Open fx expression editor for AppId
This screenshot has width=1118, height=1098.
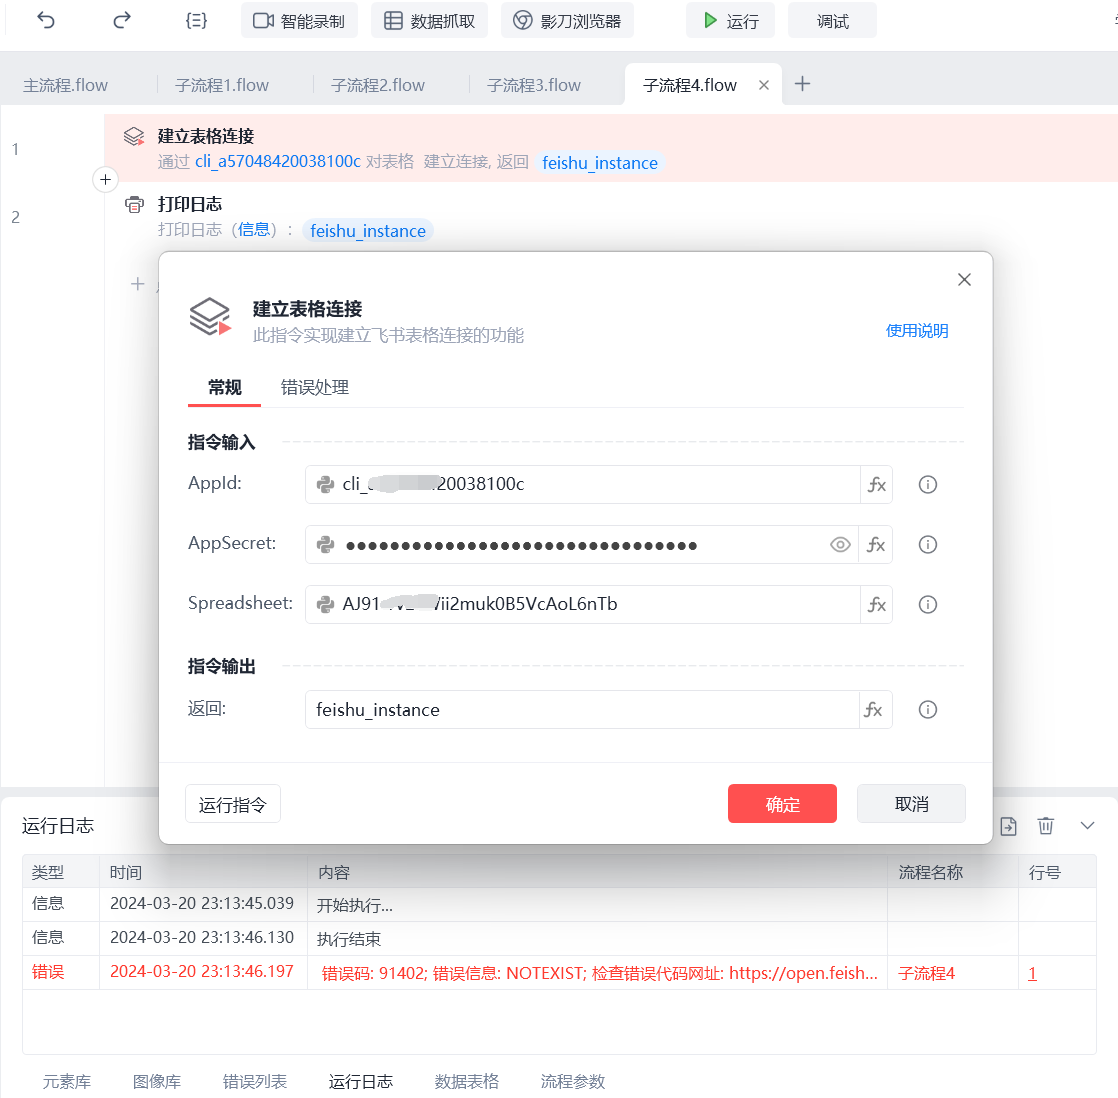pyautogui.click(x=876, y=485)
